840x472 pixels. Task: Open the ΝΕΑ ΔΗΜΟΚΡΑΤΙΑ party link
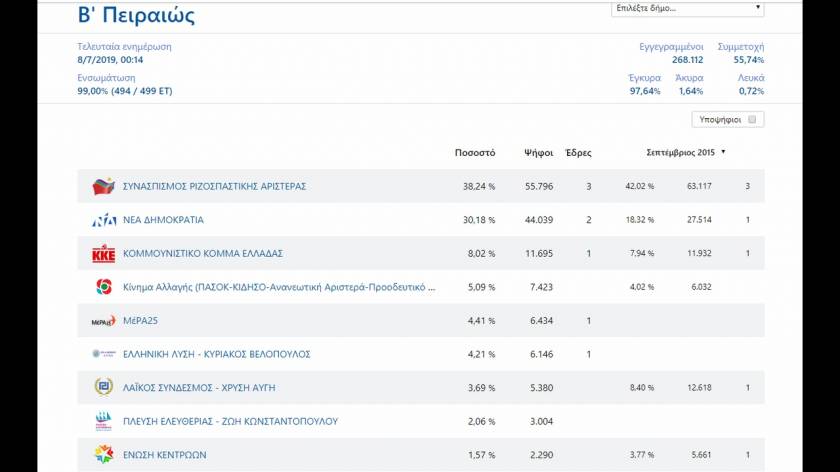[163, 220]
